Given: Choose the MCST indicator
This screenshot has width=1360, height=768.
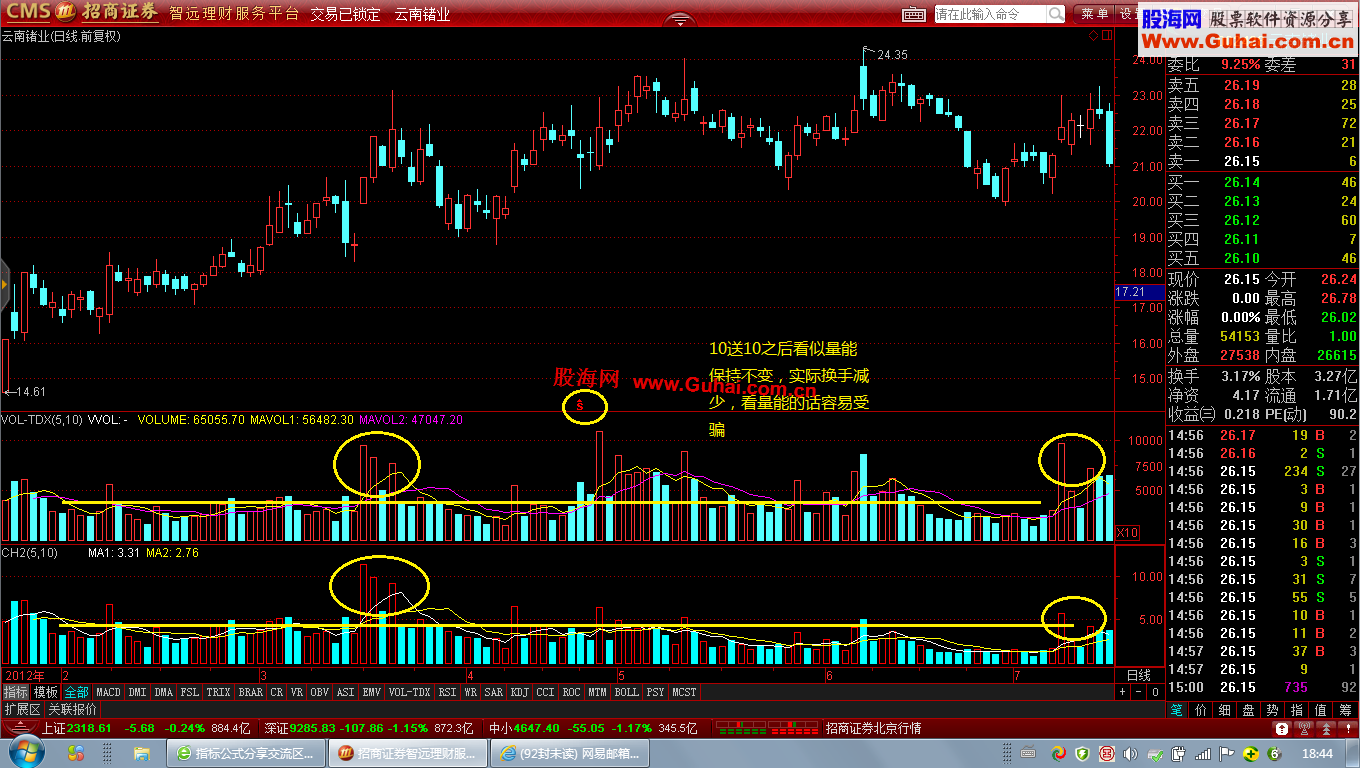Looking at the screenshot, I should (x=684, y=692).
